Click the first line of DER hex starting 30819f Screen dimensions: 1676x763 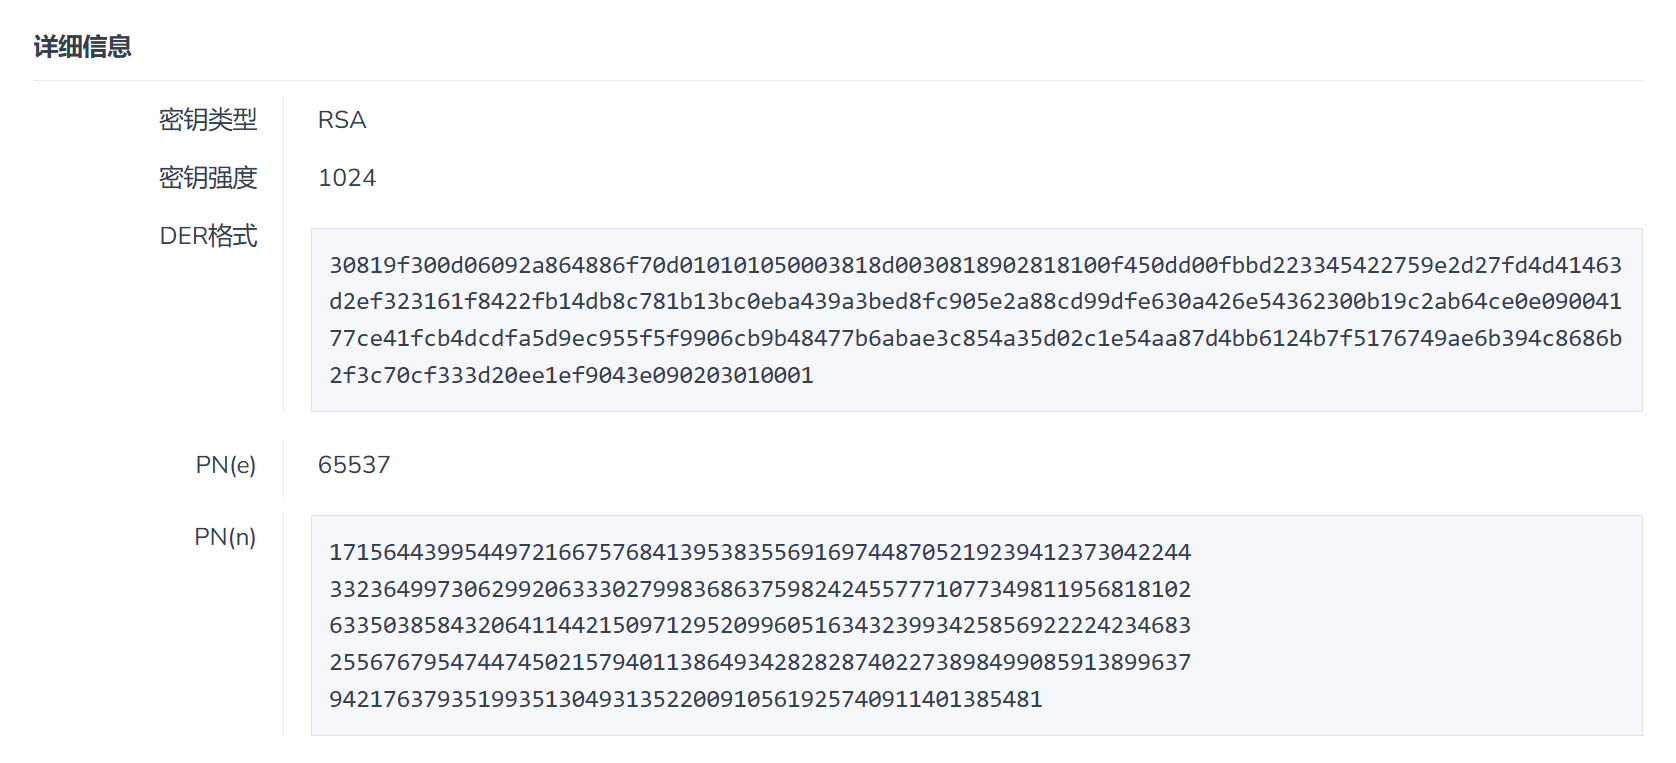tap(975, 265)
